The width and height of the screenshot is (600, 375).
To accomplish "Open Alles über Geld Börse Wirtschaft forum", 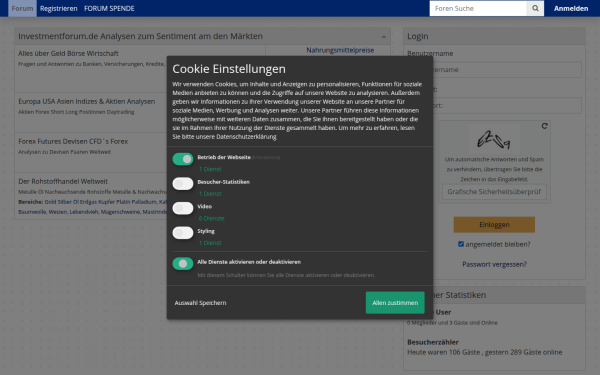I will (x=68, y=54).
